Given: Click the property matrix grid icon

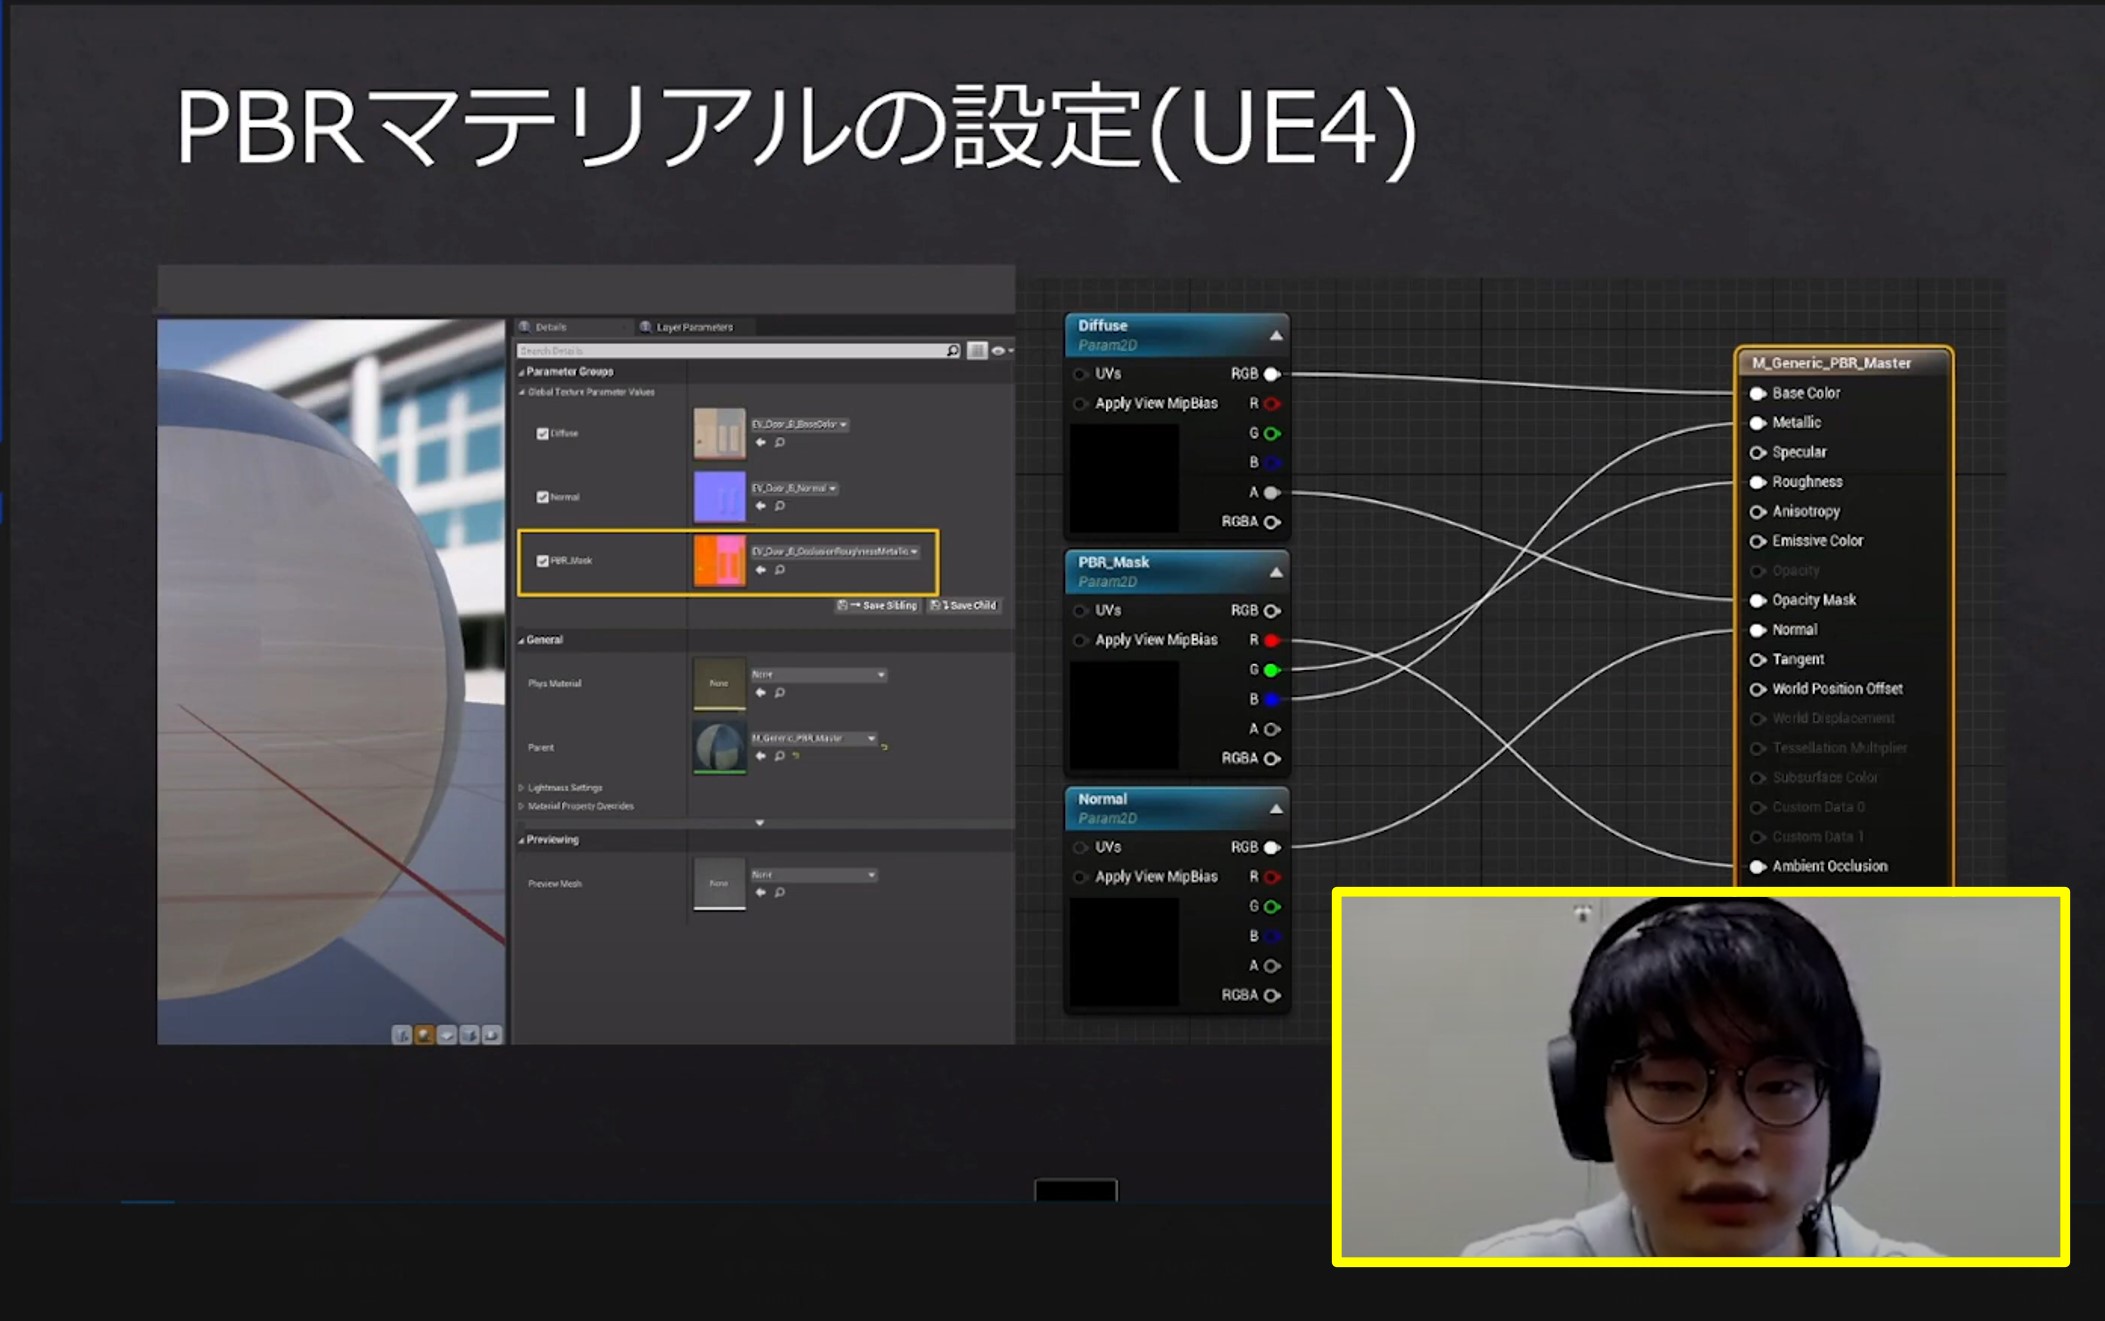Looking at the screenshot, I should click(977, 350).
